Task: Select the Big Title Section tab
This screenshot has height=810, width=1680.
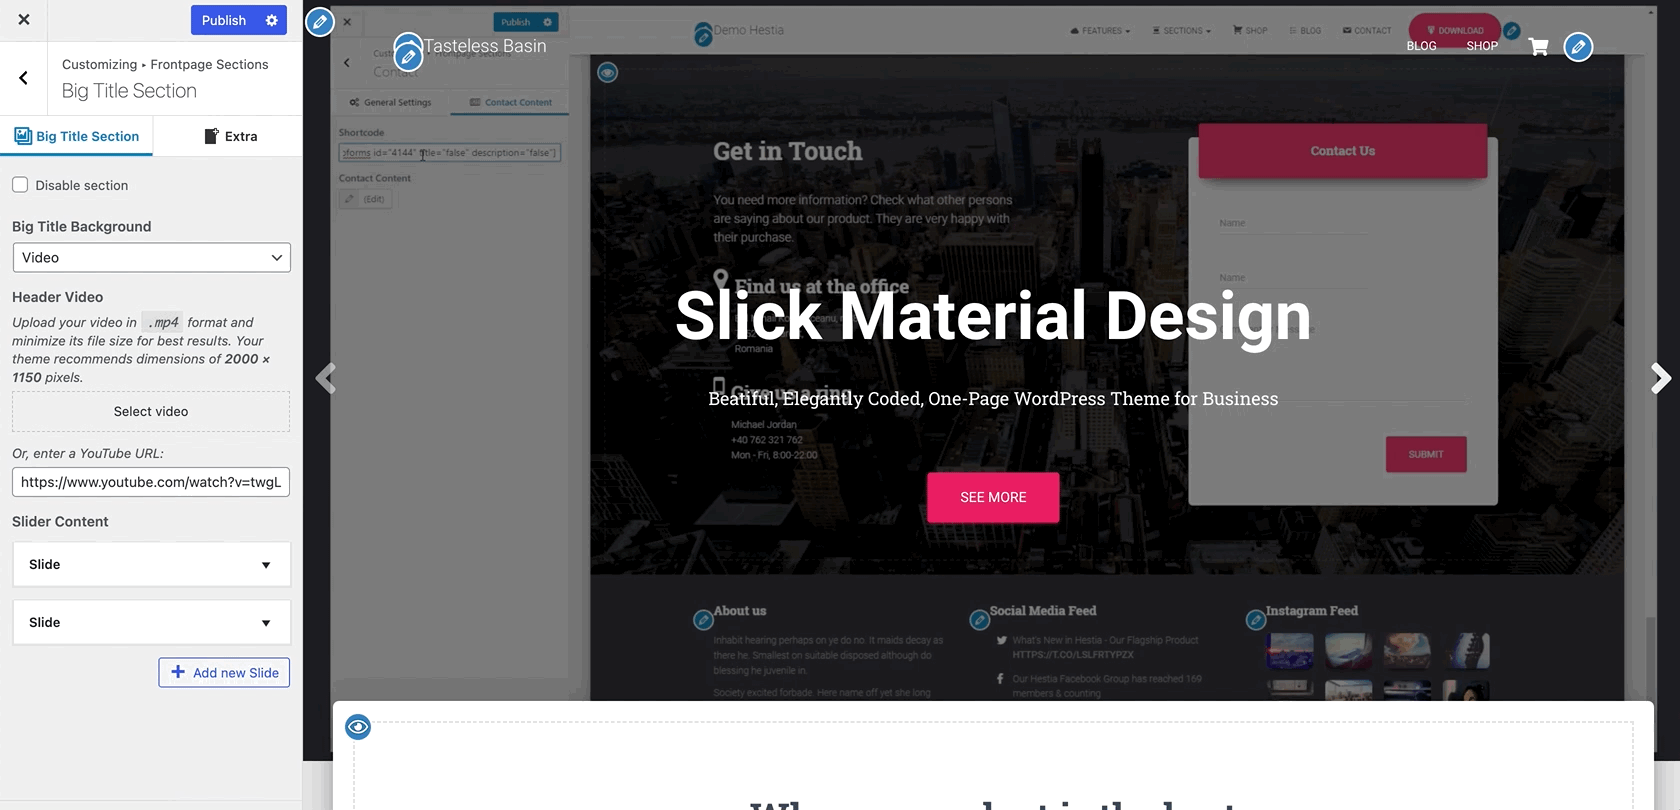Action: [77, 136]
